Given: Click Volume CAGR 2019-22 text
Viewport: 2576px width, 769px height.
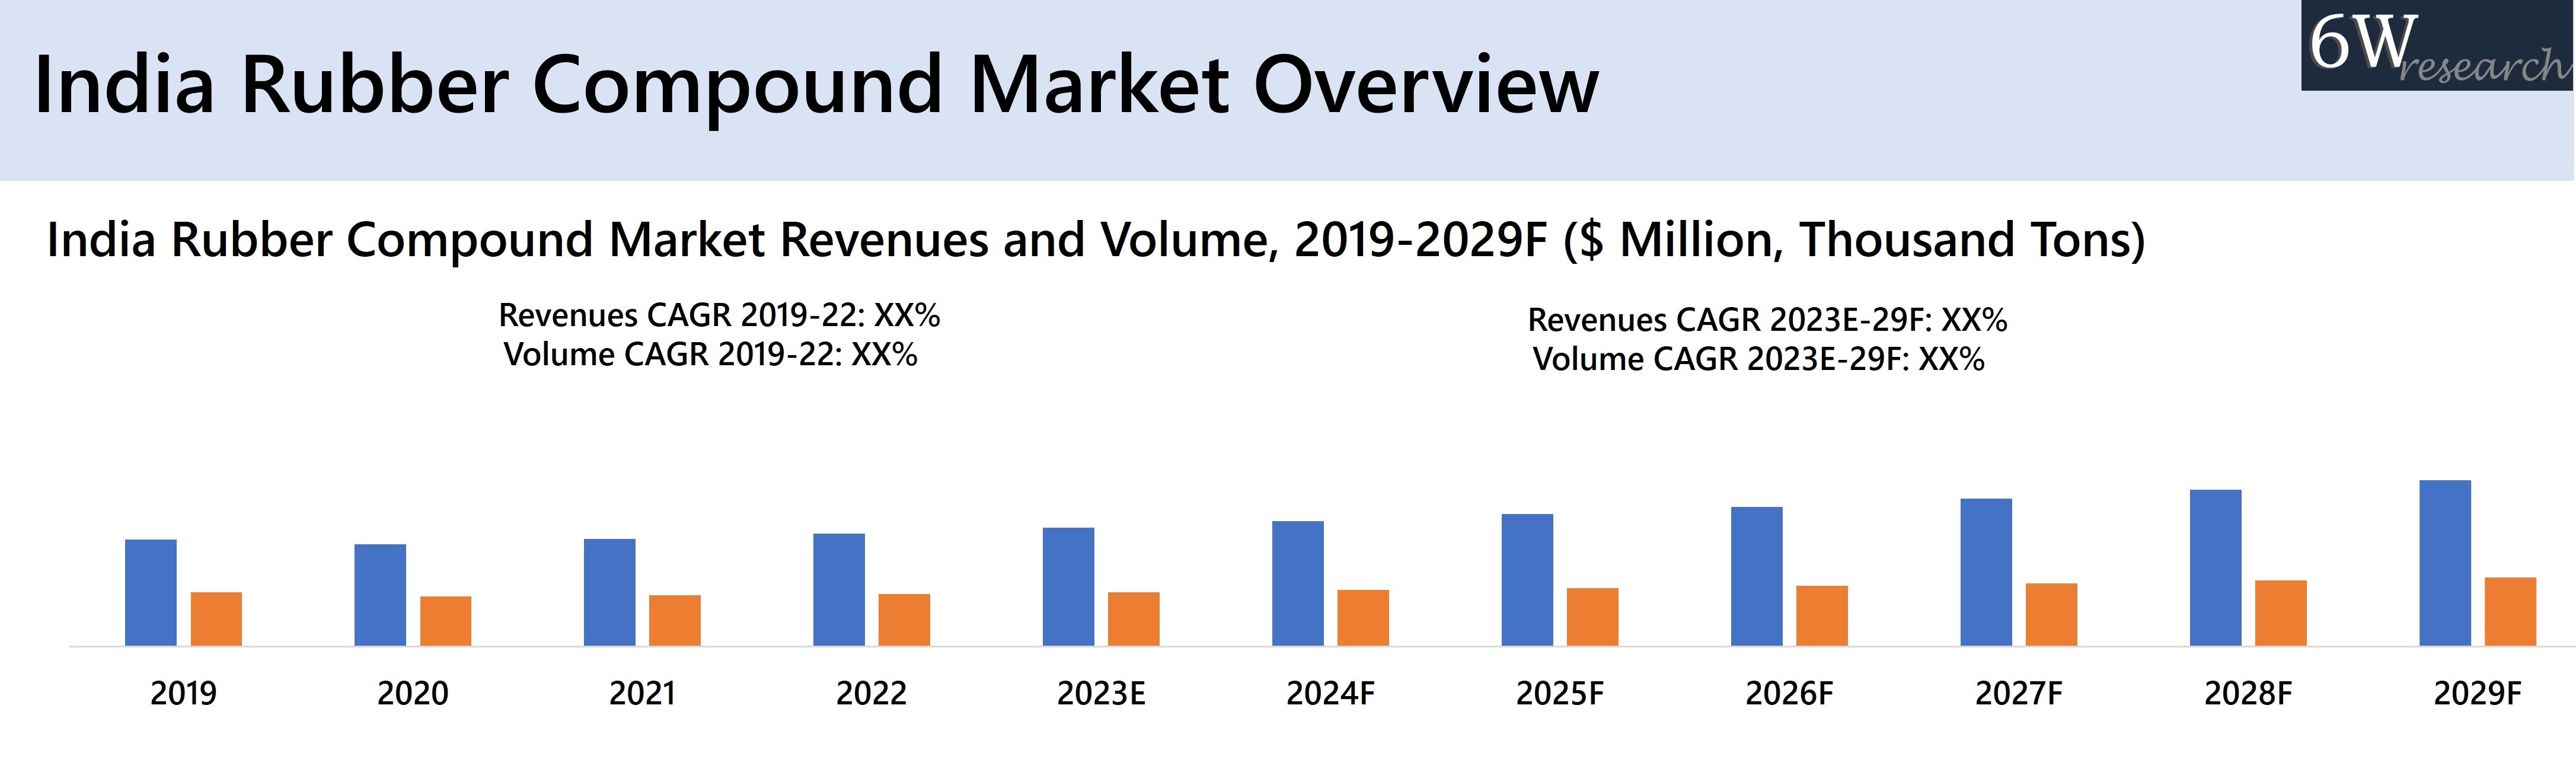Looking at the screenshot, I should (710, 354).
